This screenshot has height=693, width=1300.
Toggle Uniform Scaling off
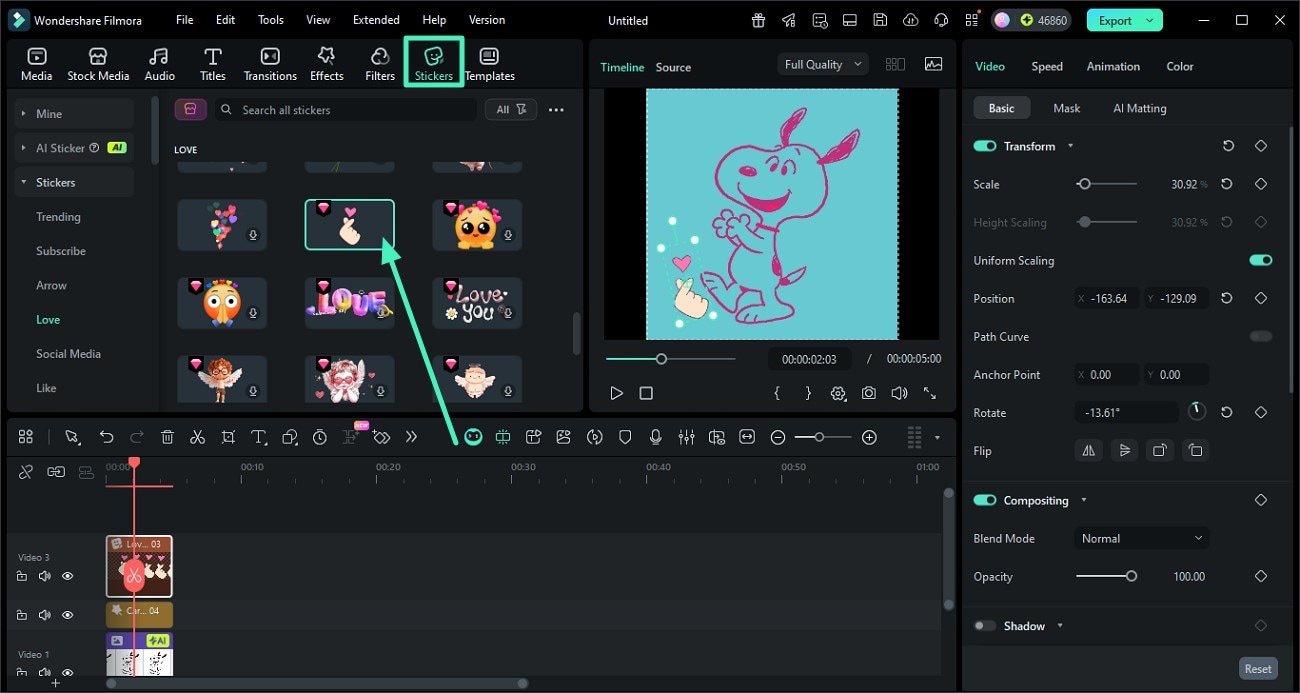[1261, 260]
